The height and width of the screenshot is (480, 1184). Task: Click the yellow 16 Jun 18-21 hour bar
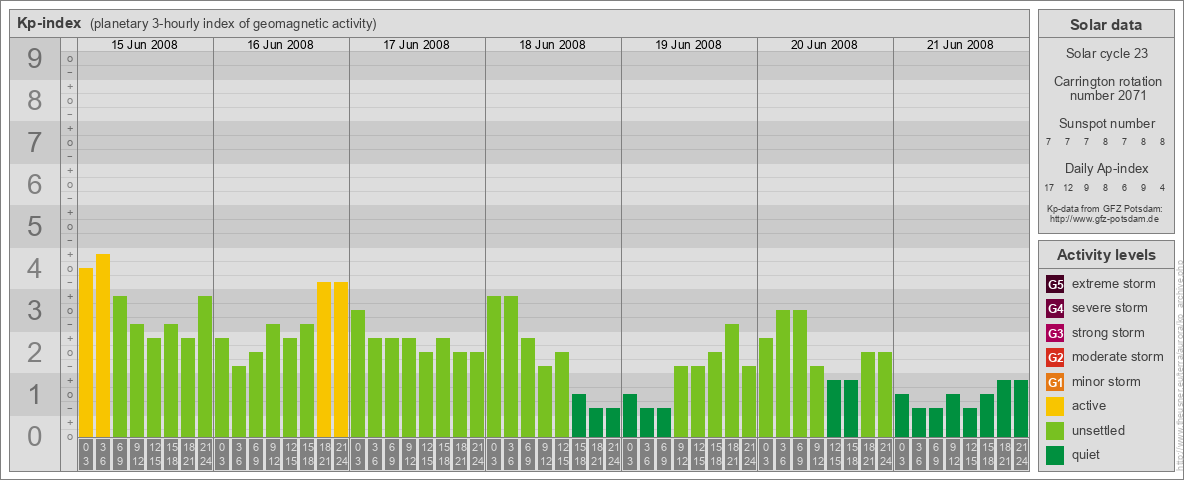pos(324,359)
